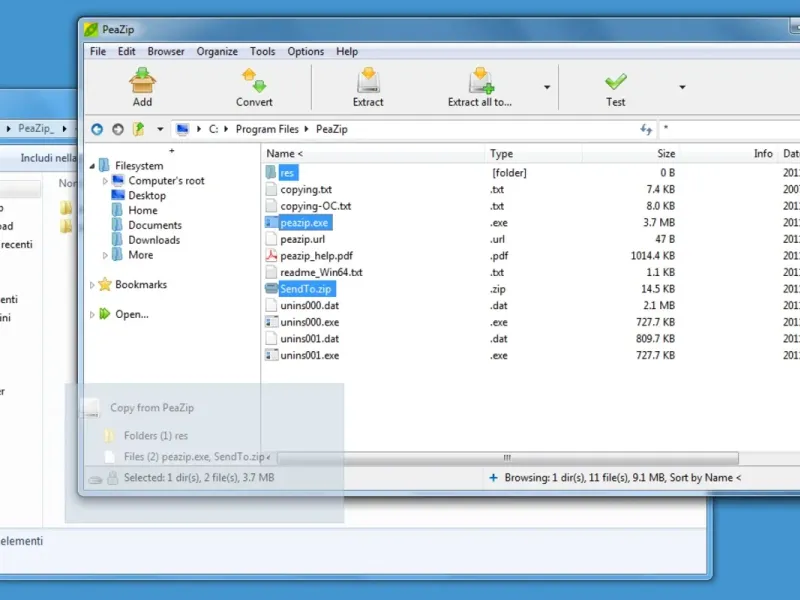This screenshot has height=600, width=800.
Task: Open the Organize menu
Action: [x=217, y=52]
